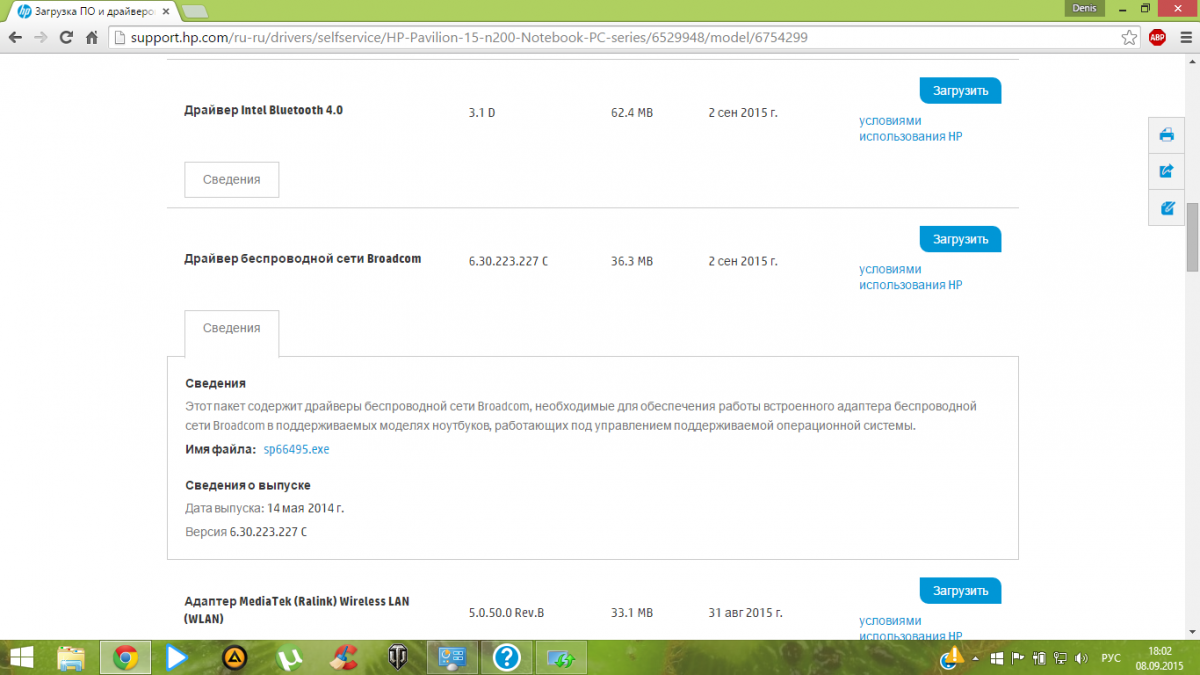Print the page using the printer icon
The width and height of the screenshot is (1200, 675).
1166,135
